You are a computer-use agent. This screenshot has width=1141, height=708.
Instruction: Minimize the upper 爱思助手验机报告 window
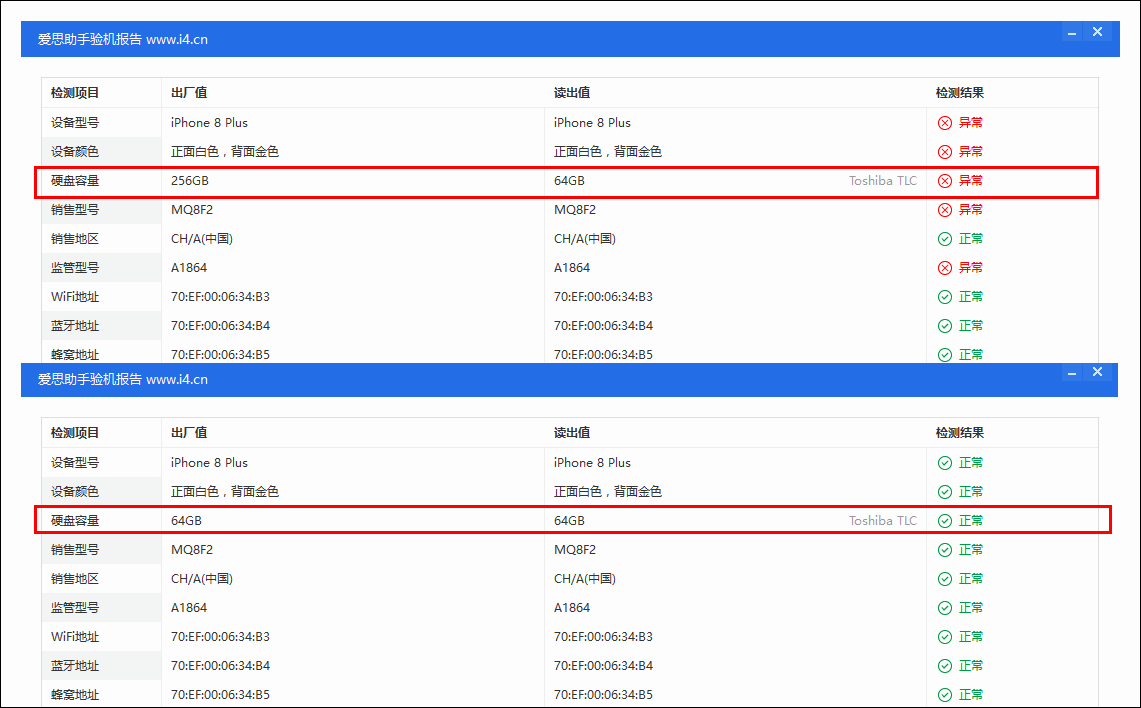(1072, 33)
